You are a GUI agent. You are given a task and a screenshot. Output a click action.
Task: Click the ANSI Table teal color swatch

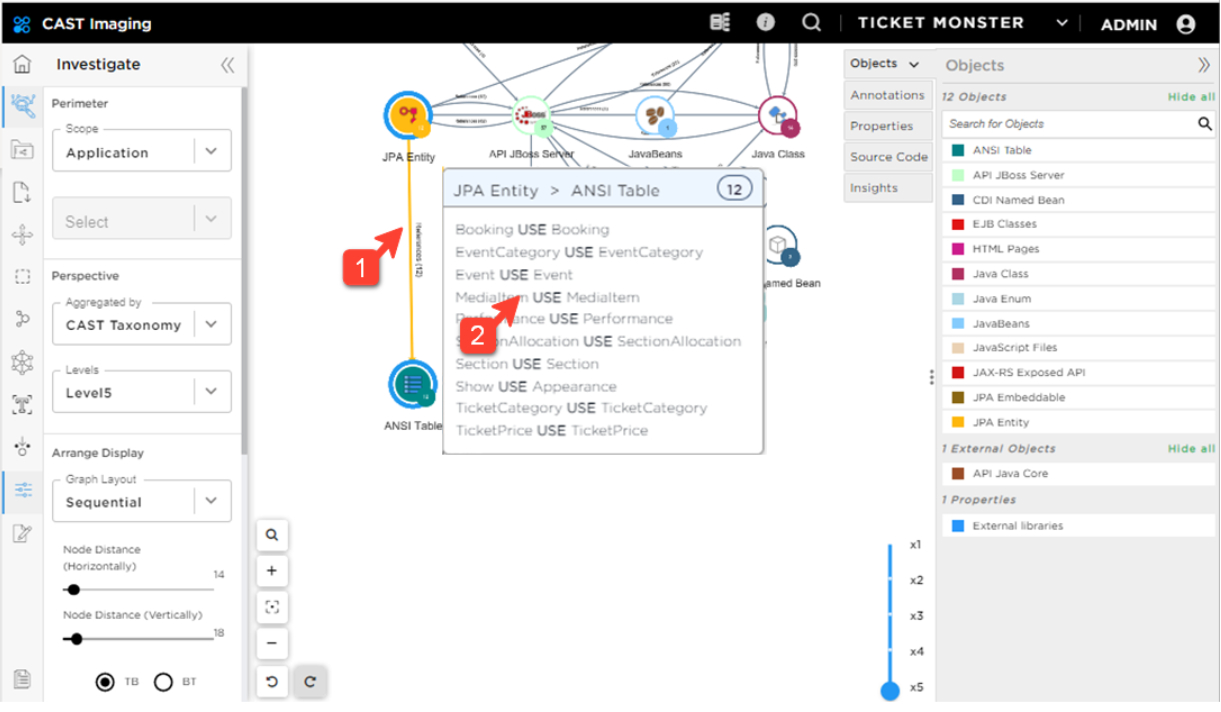tap(958, 150)
